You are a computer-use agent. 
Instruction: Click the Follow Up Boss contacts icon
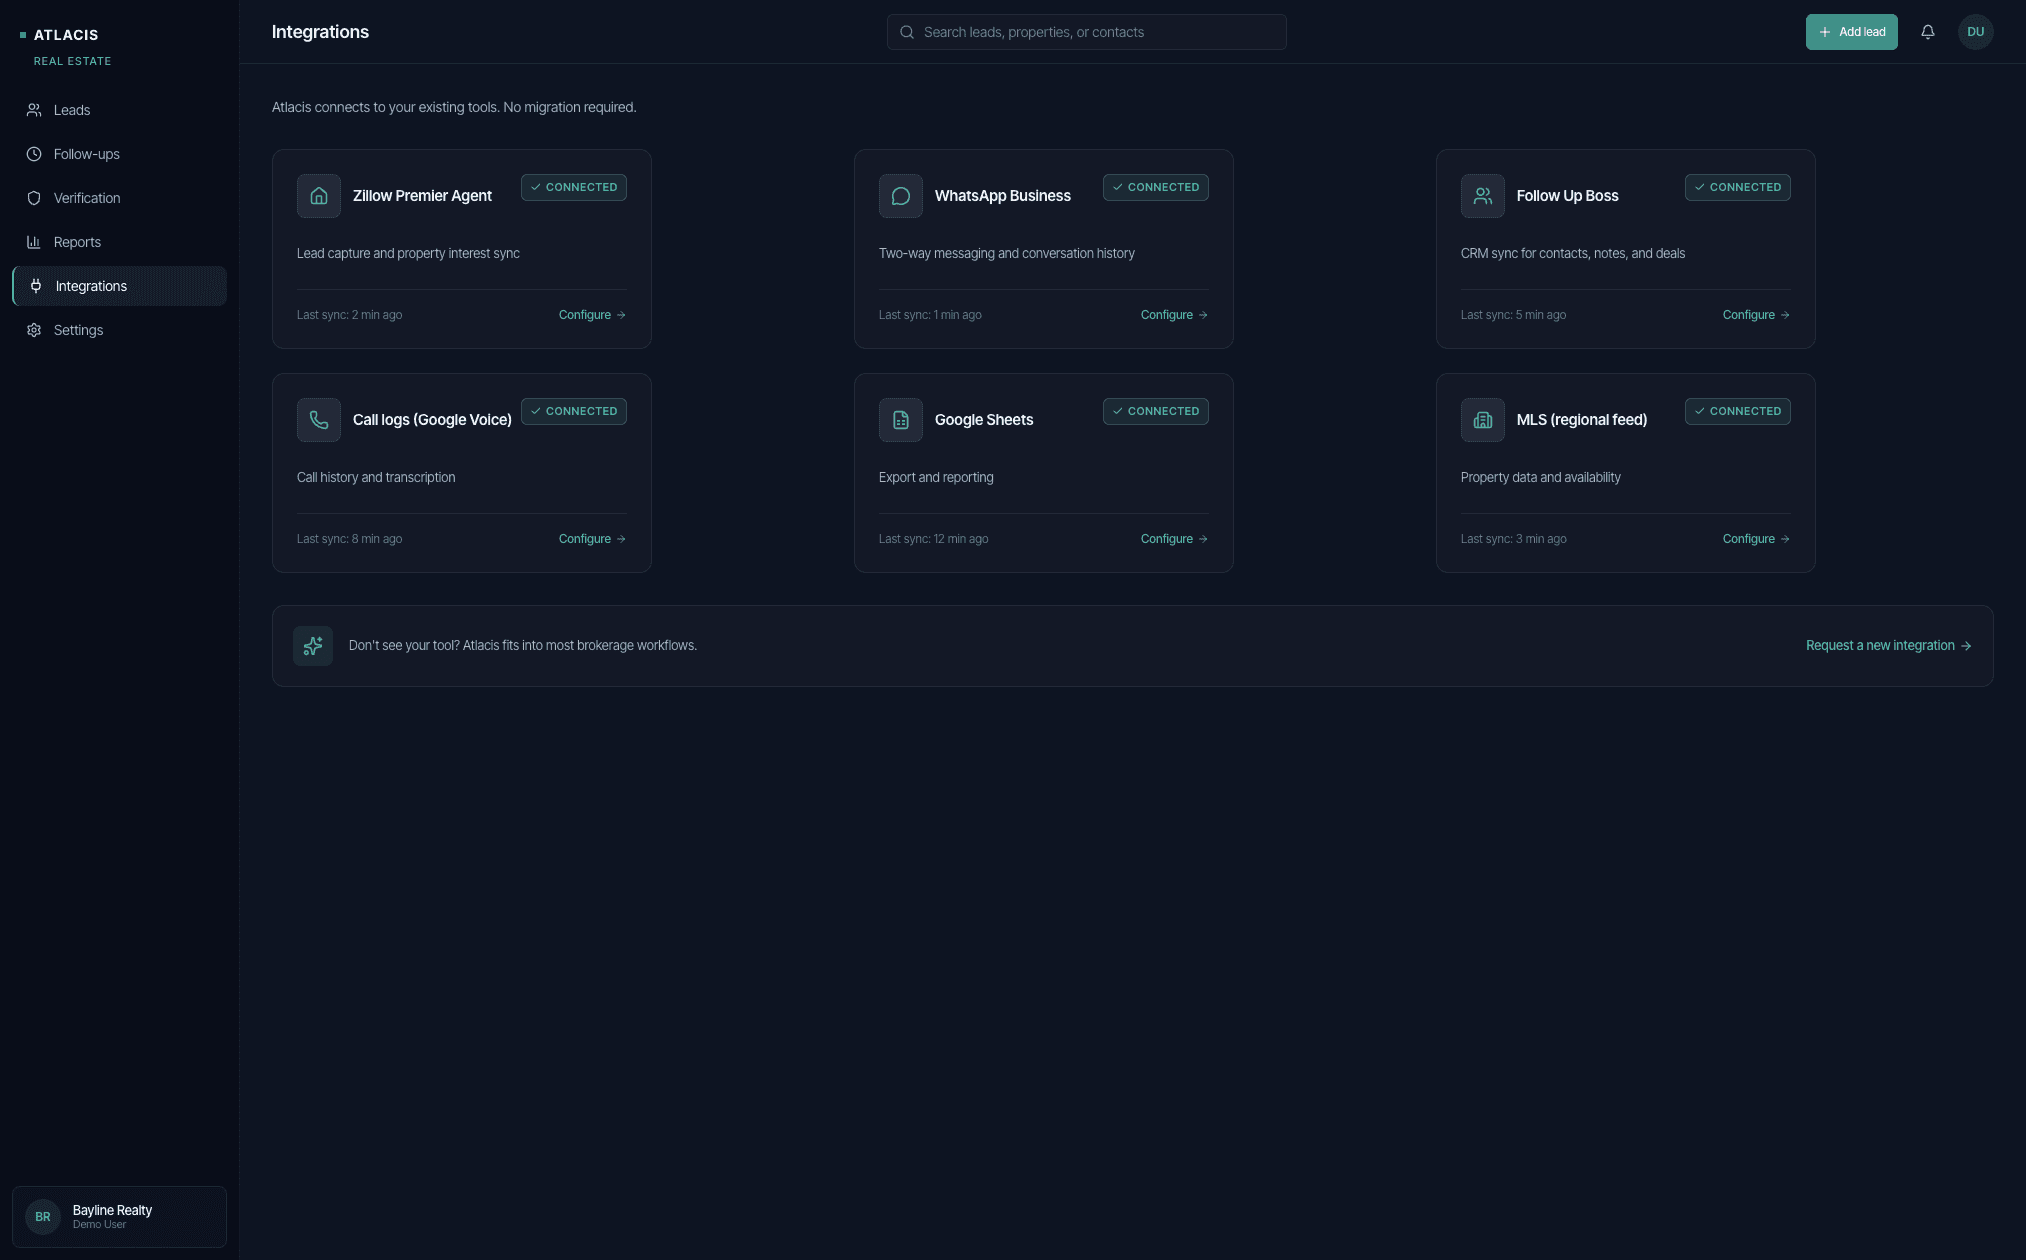coord(1482,196)
